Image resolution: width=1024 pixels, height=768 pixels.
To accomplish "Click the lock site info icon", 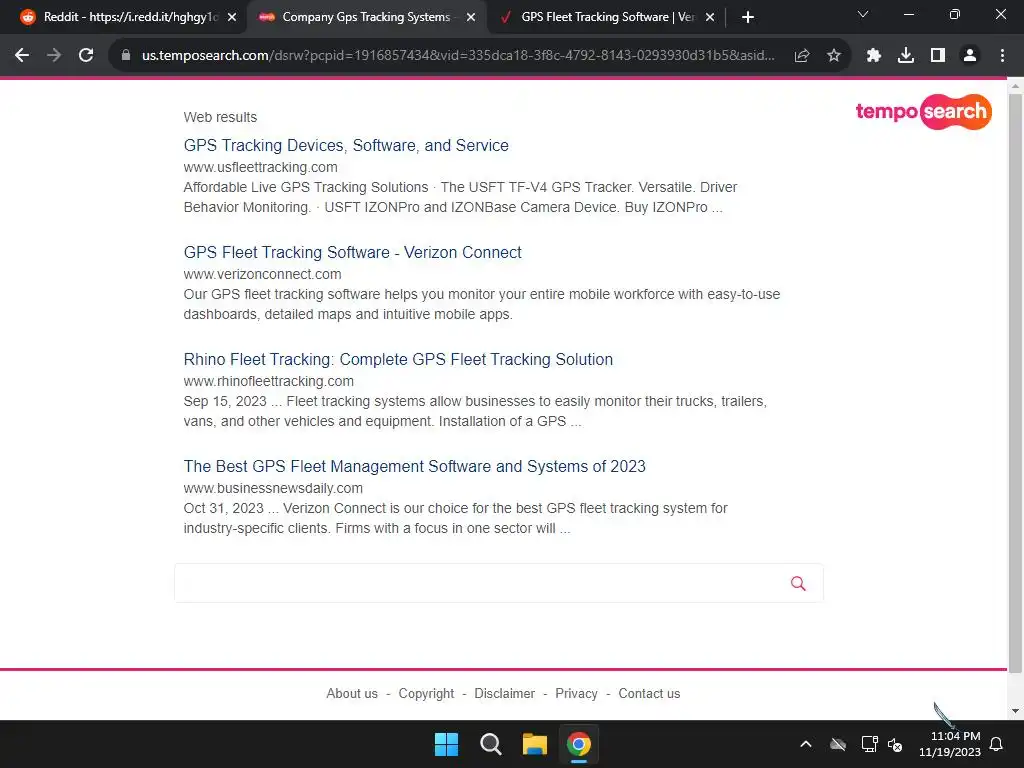I will tap(126, 56).
